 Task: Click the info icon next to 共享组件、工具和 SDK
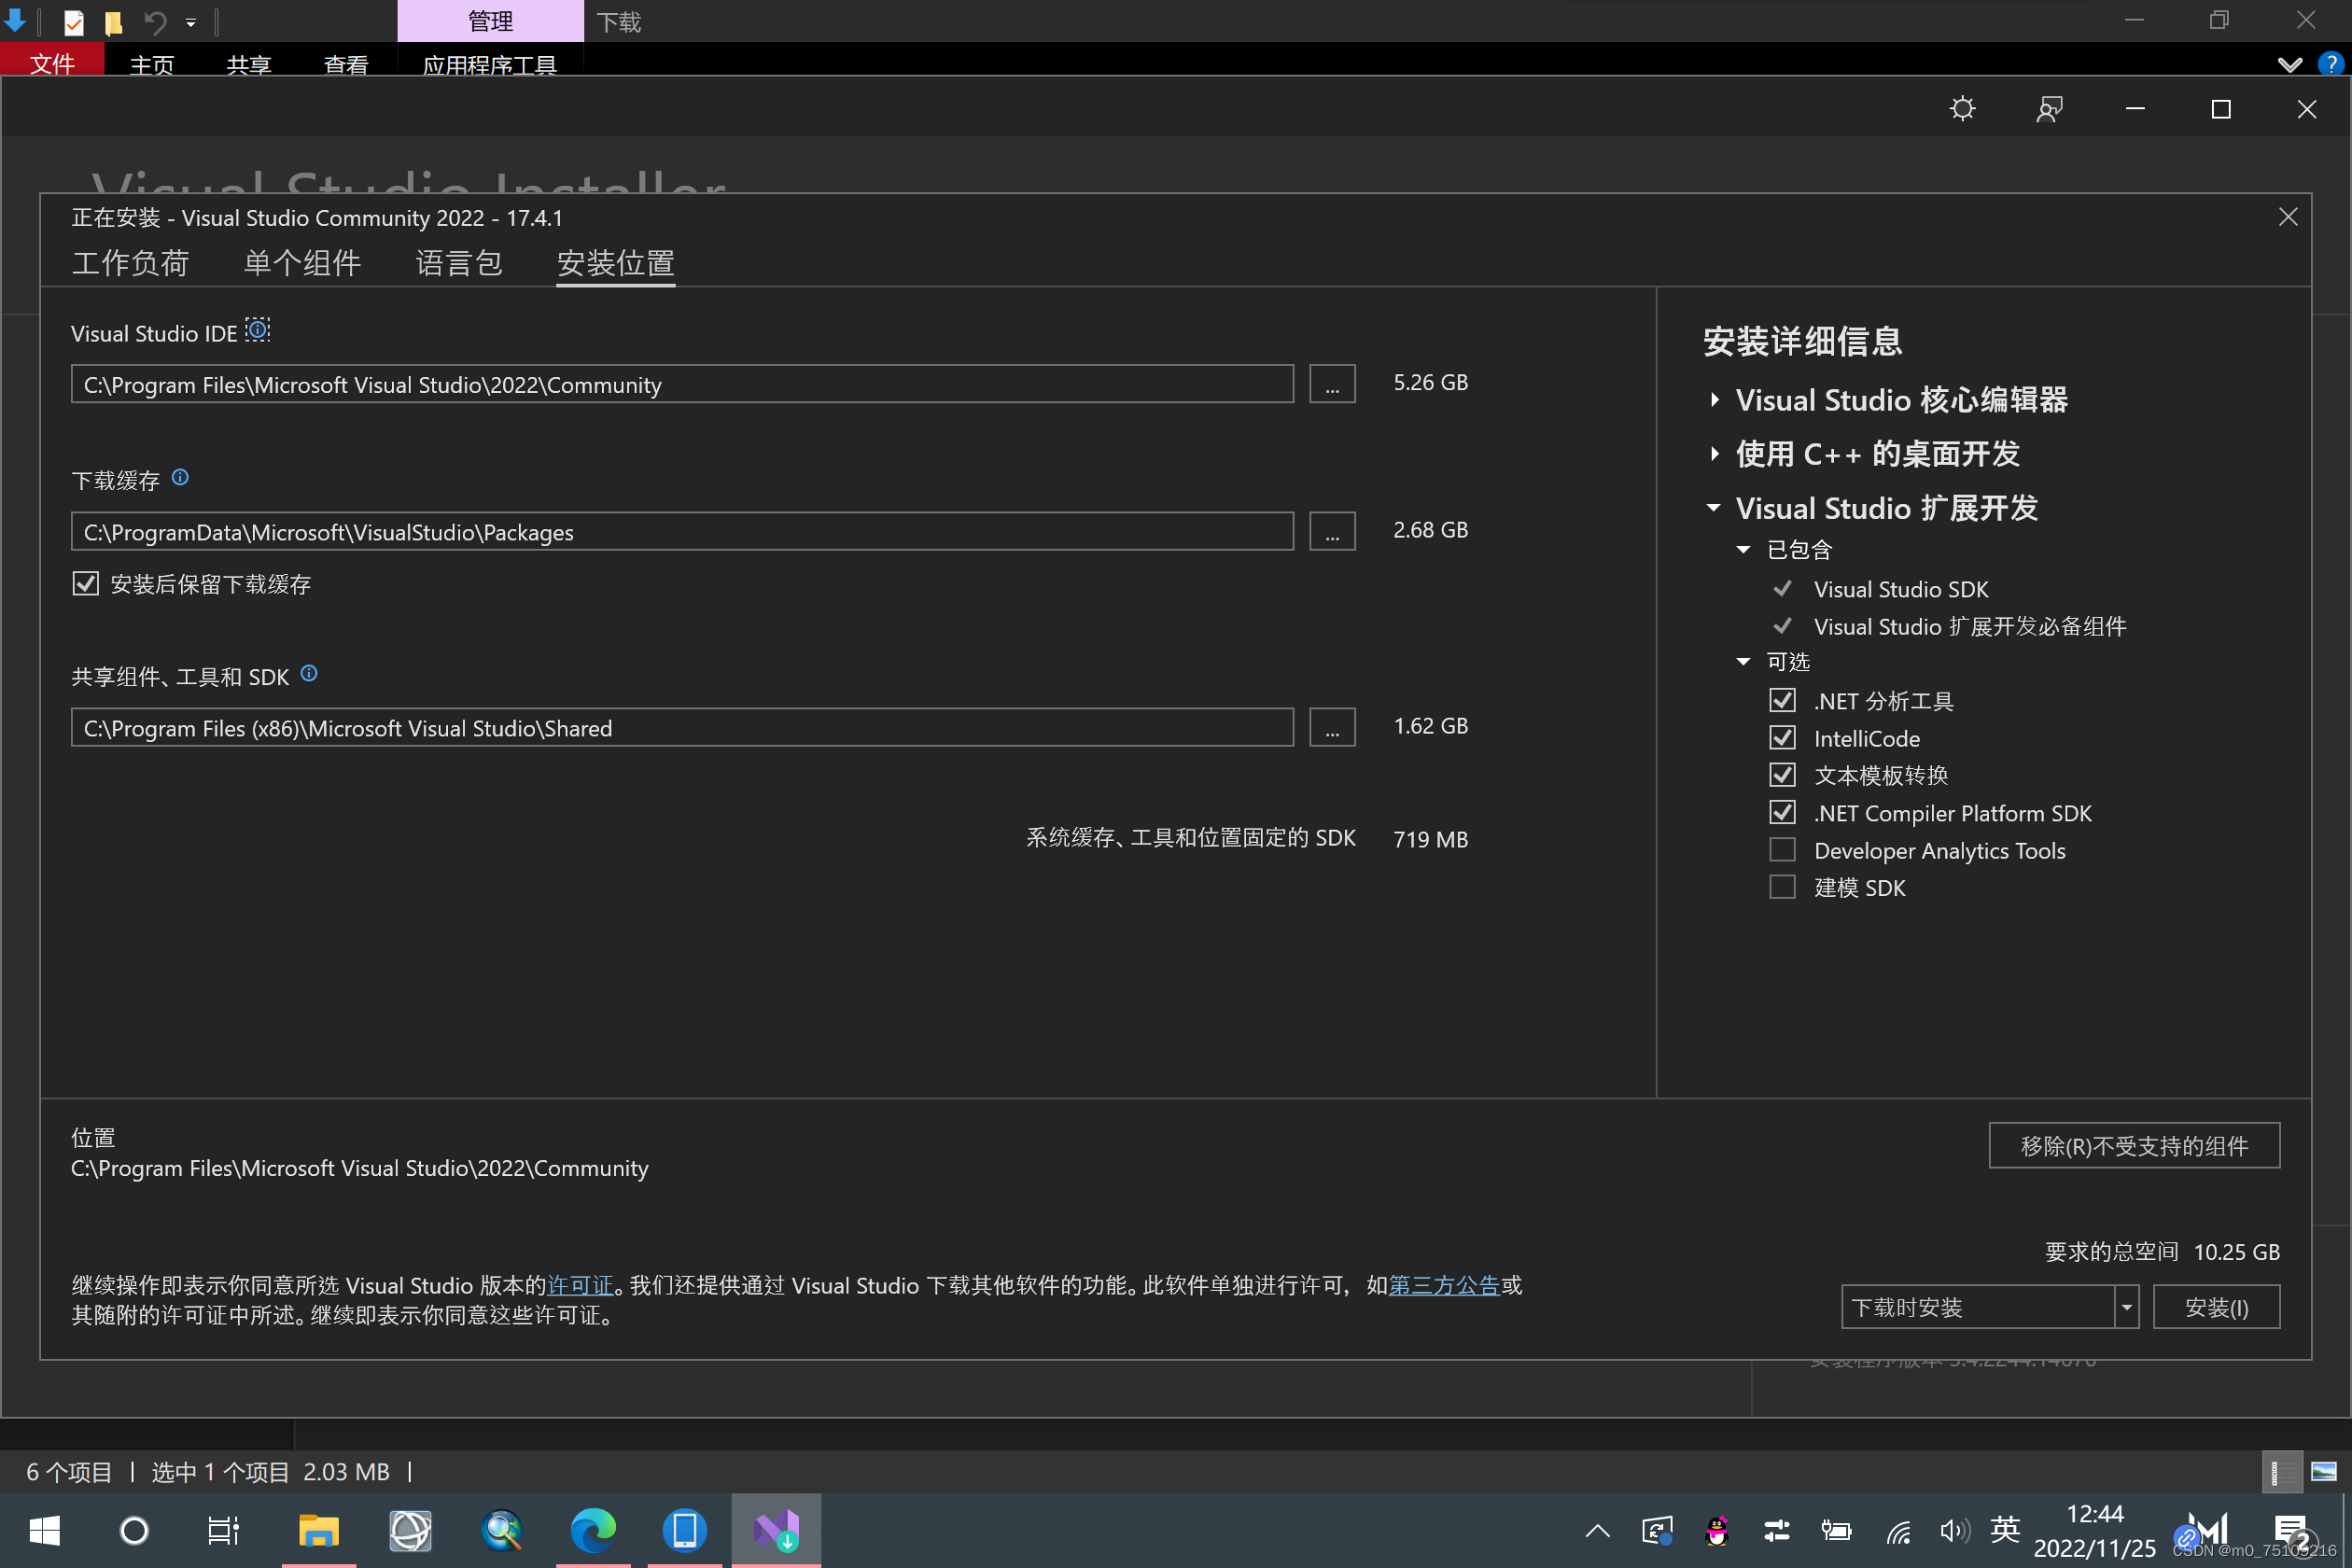309,673
